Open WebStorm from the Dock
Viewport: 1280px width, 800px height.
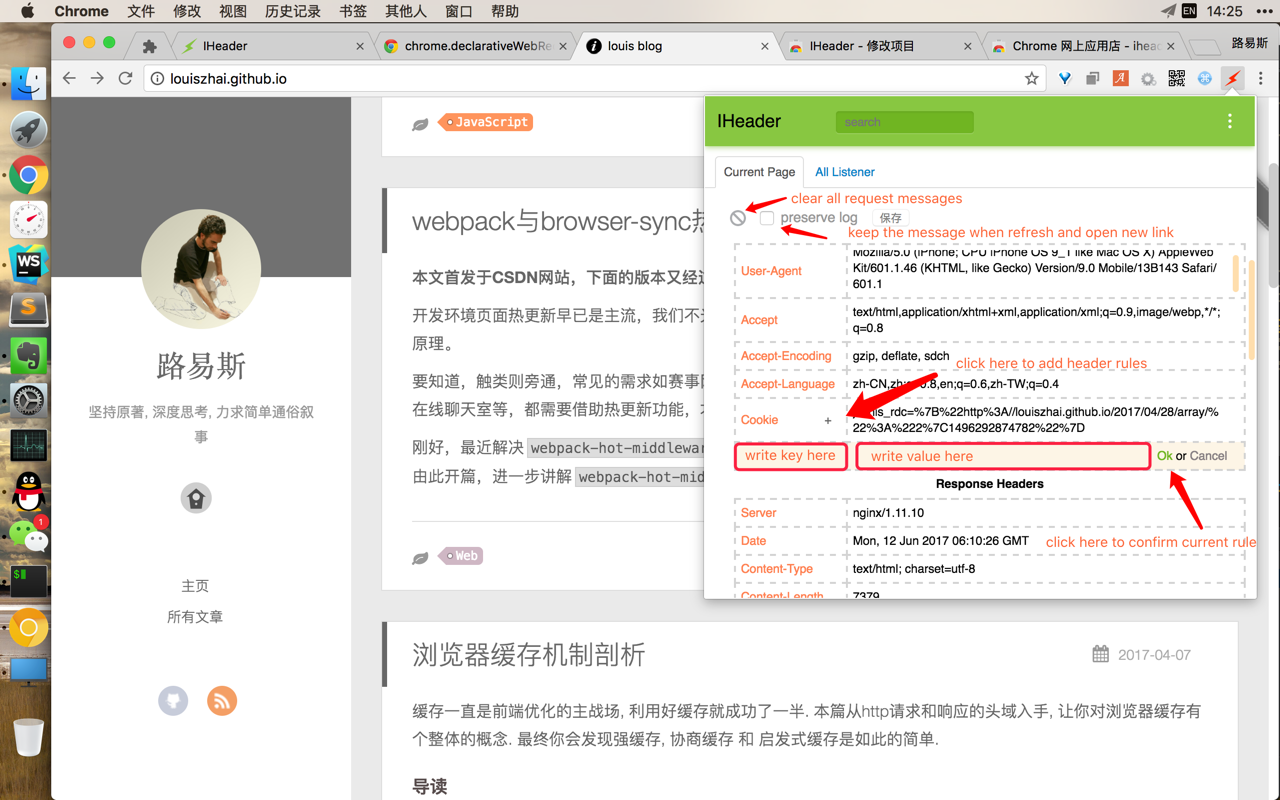click(28, 264)
